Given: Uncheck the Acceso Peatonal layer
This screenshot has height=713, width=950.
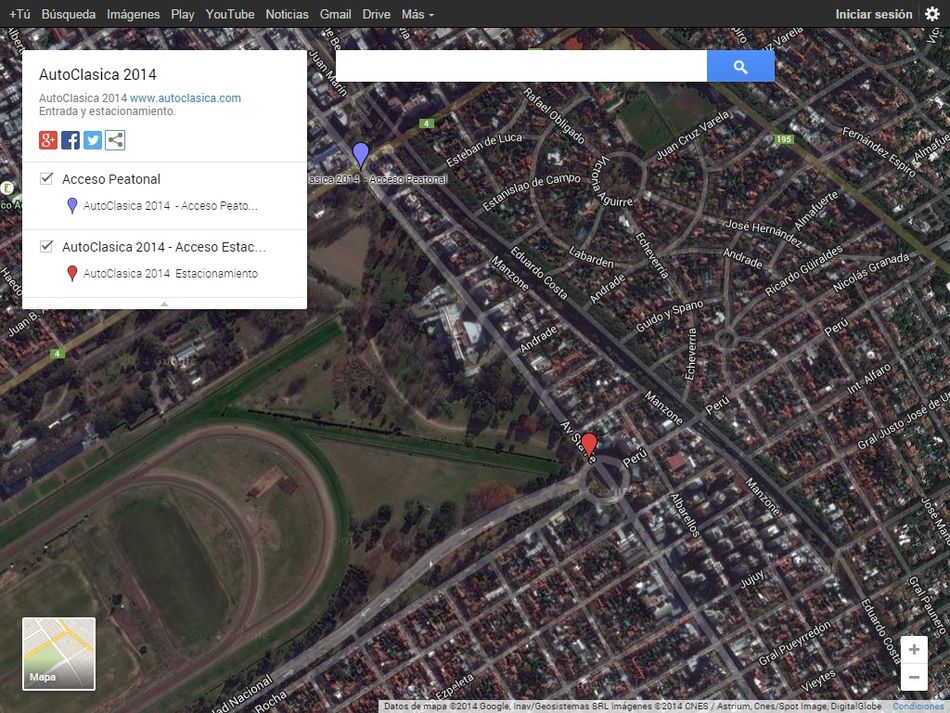Looking at the screenshot, I should 46,179.
